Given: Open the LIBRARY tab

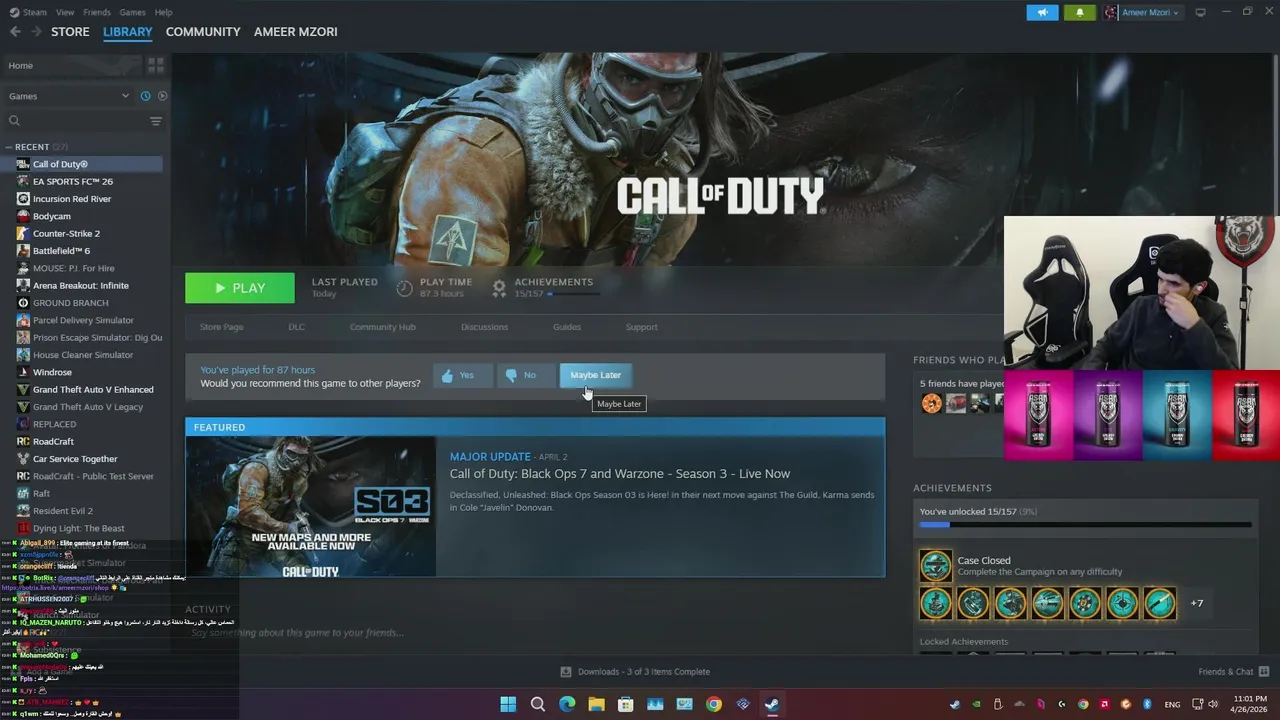Looking at the screenshot, I should pyautogui.click(x=128, y=32).
